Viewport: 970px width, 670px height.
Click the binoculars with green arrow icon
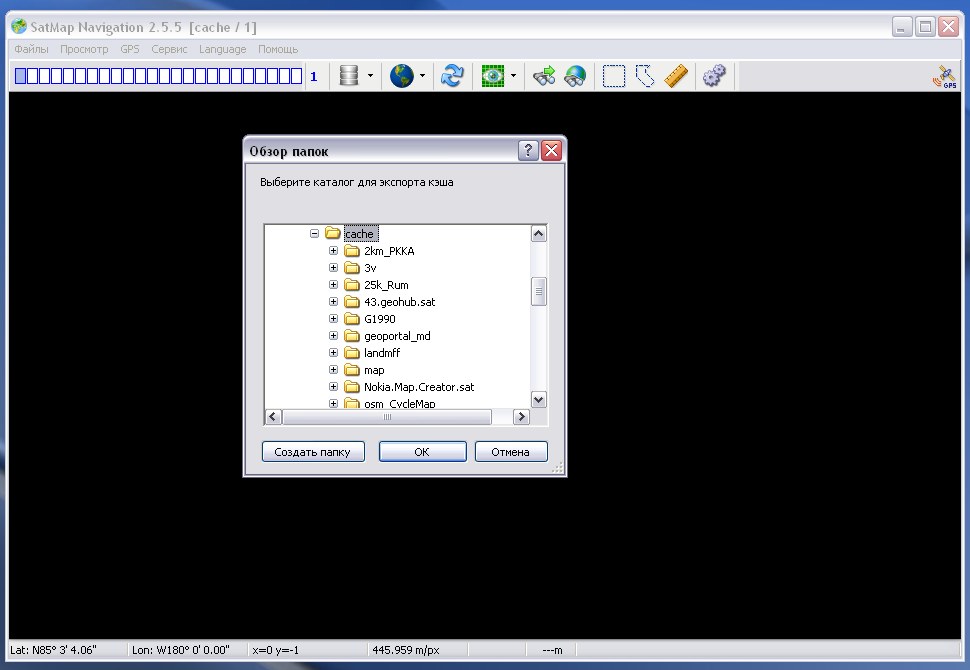[x=544, y=75]
